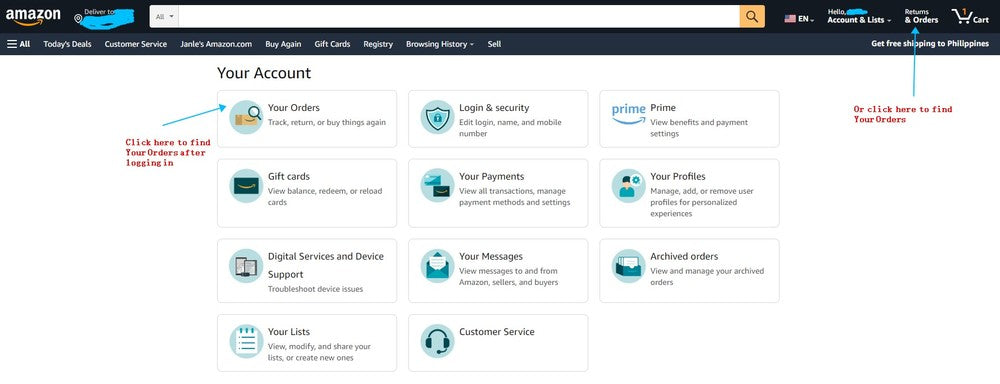Click Get free shipping to Philippines
The image size is (1000, 384).
[930, 44]
